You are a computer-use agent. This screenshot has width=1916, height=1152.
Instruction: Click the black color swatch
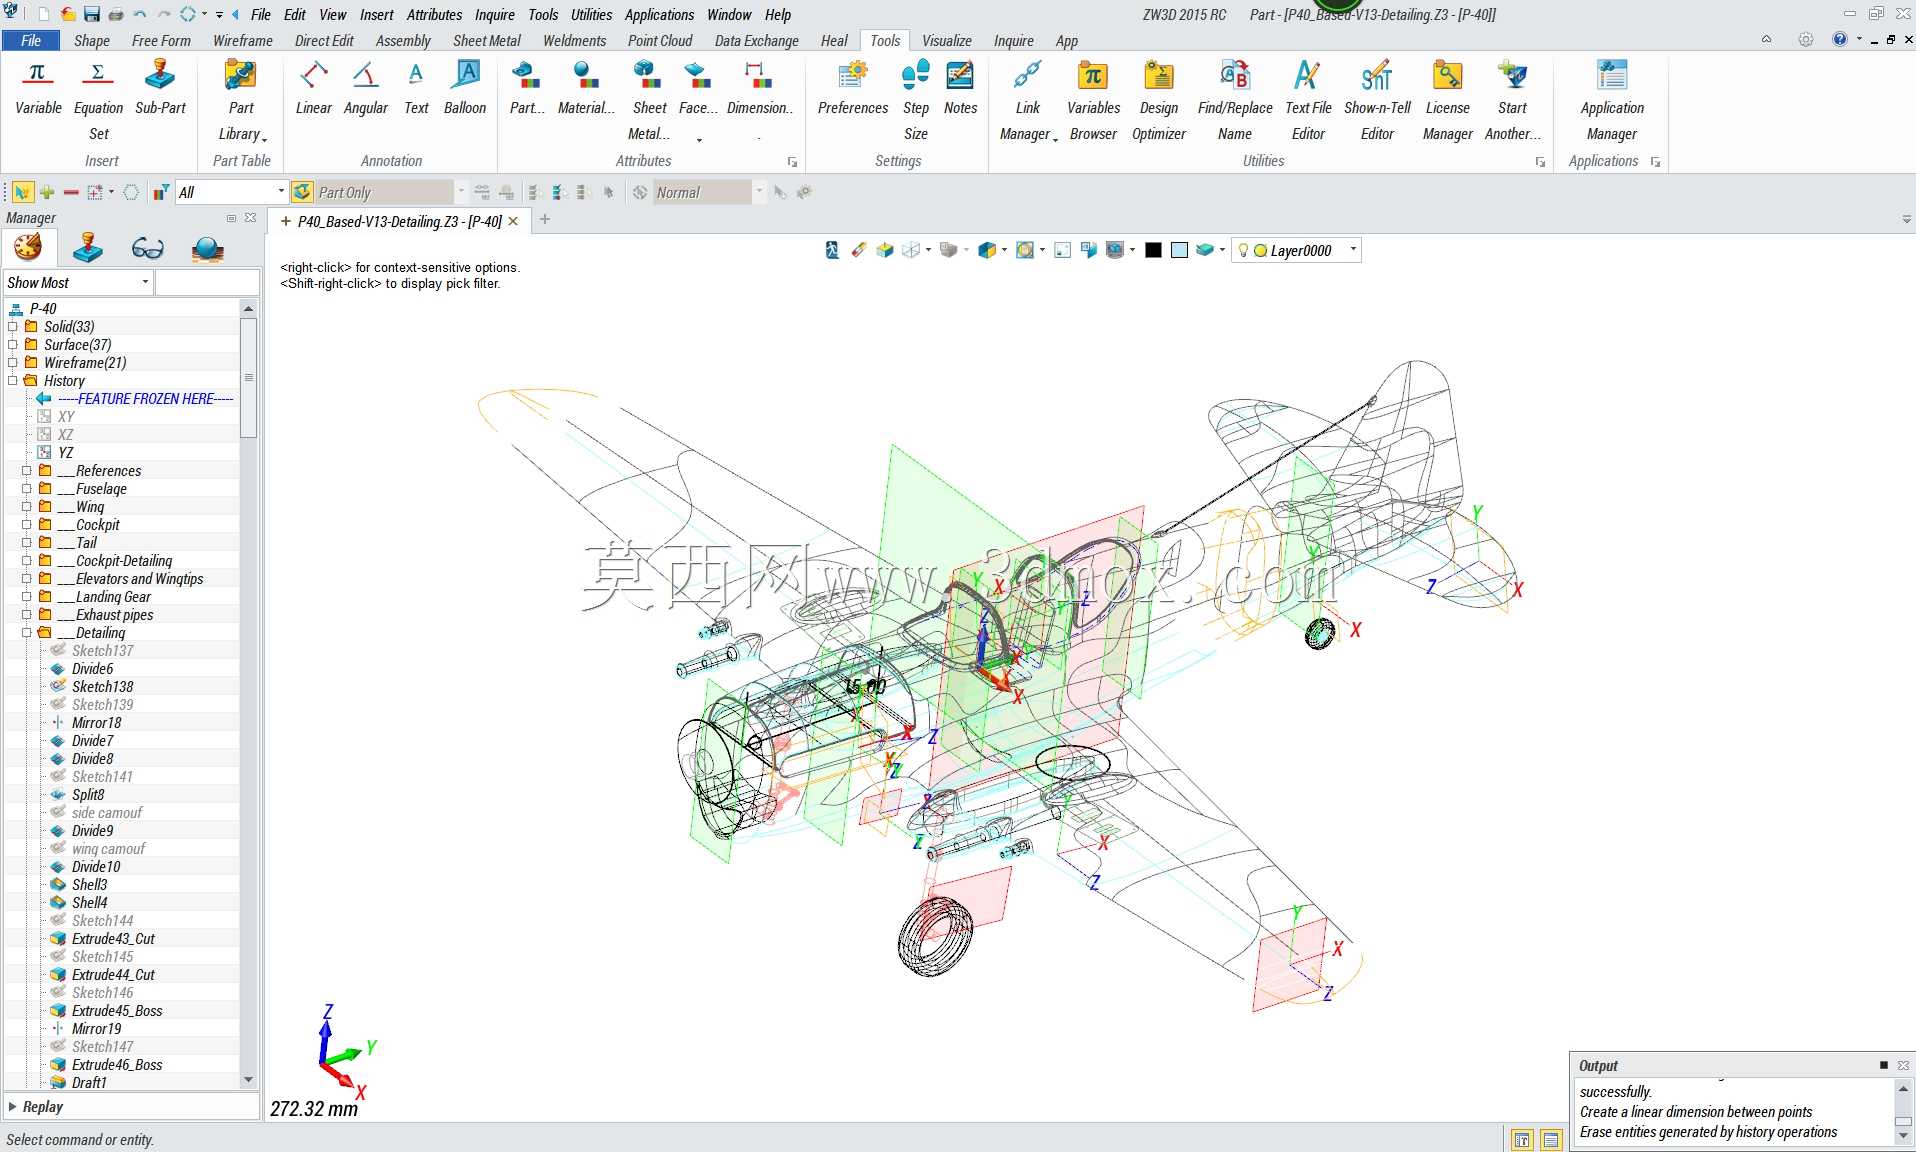point(1153,251)
